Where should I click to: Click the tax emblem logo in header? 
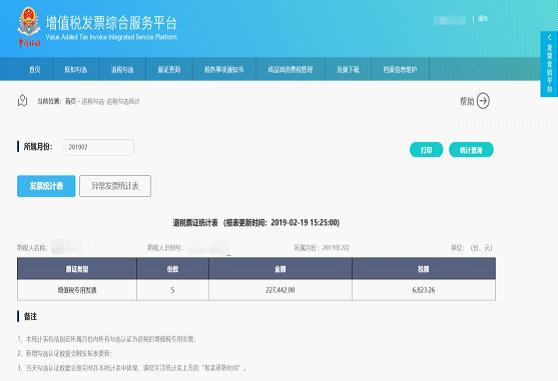pos(29,27)
